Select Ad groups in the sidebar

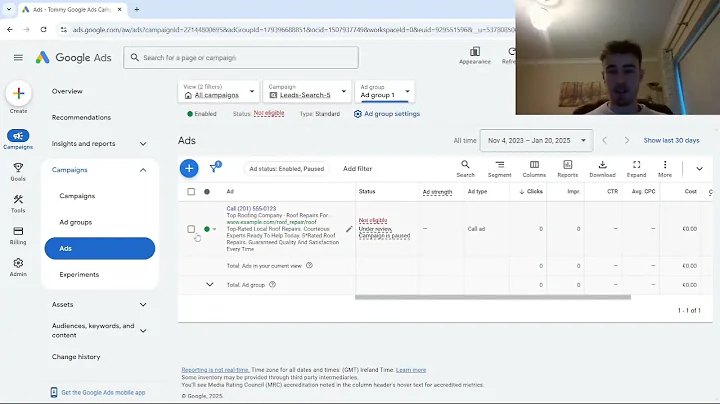coord(76,222)
